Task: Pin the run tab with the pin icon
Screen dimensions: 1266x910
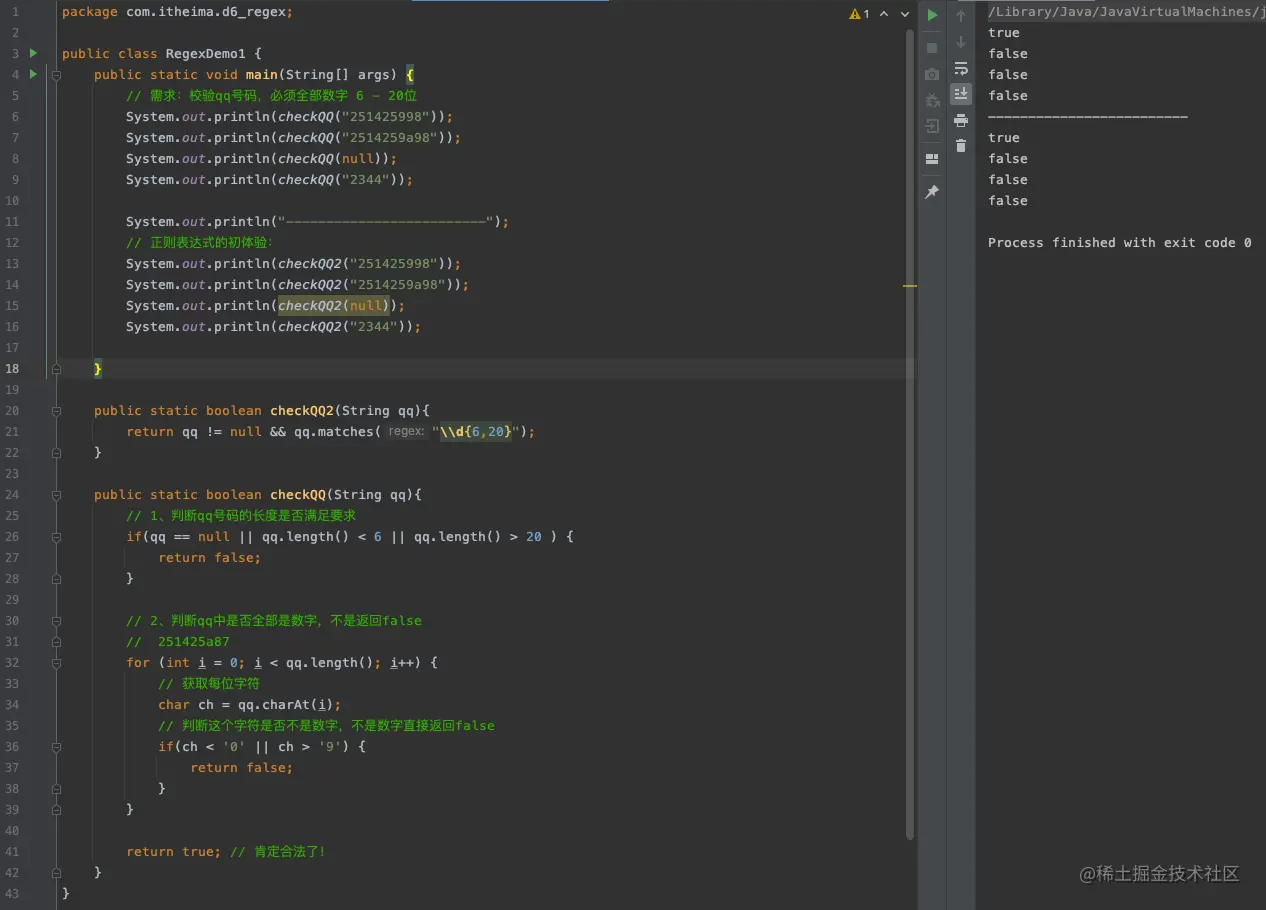Action: point(932,192)
